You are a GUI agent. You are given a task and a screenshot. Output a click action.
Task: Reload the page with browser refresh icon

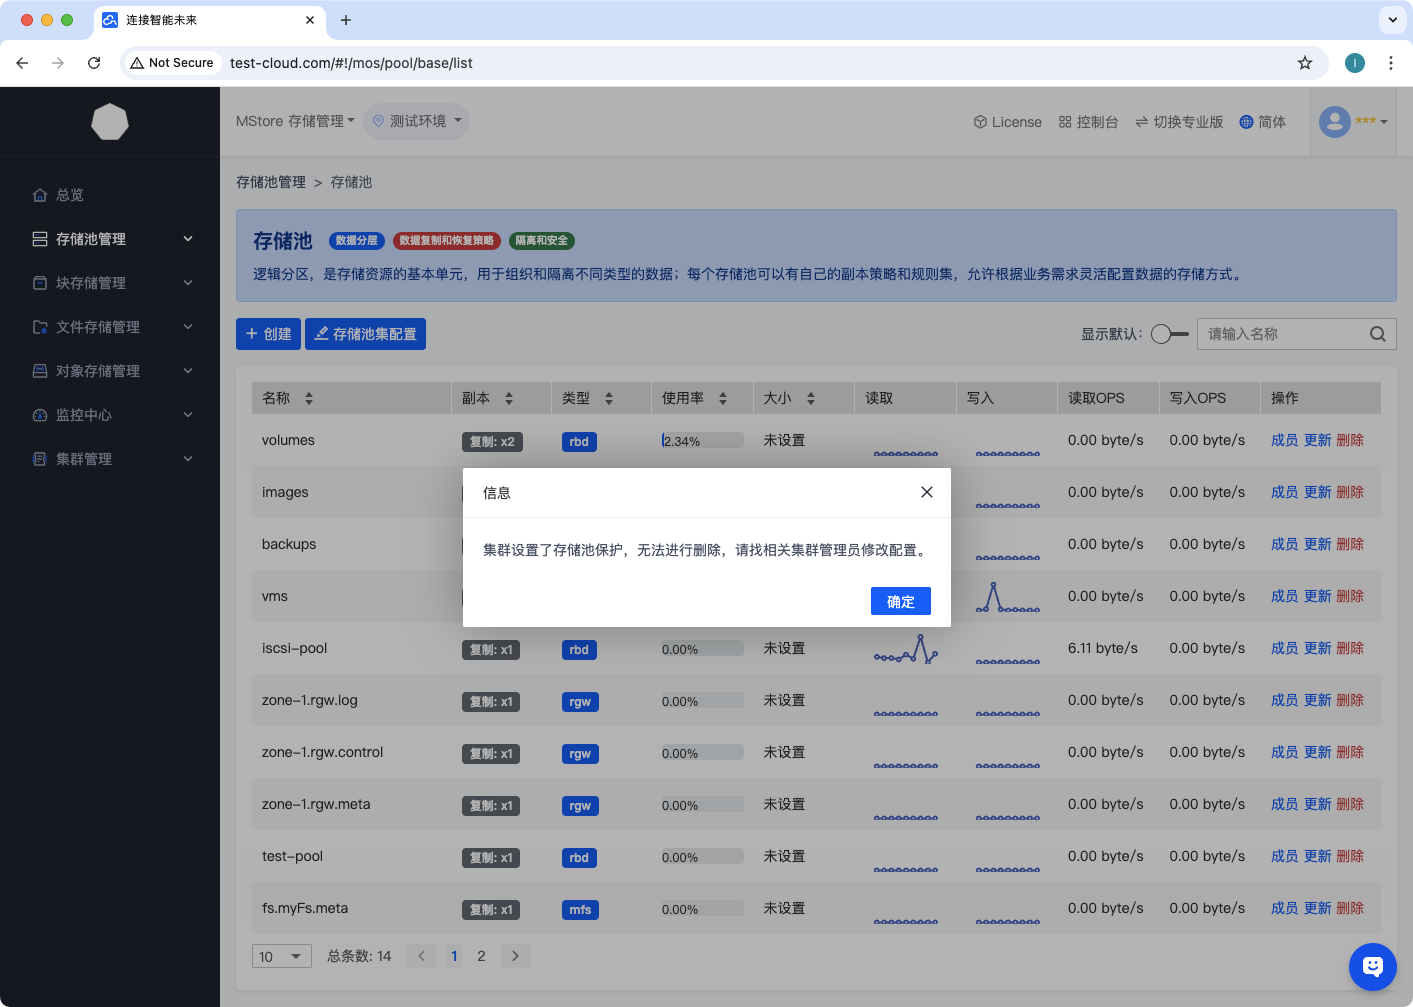94,63
